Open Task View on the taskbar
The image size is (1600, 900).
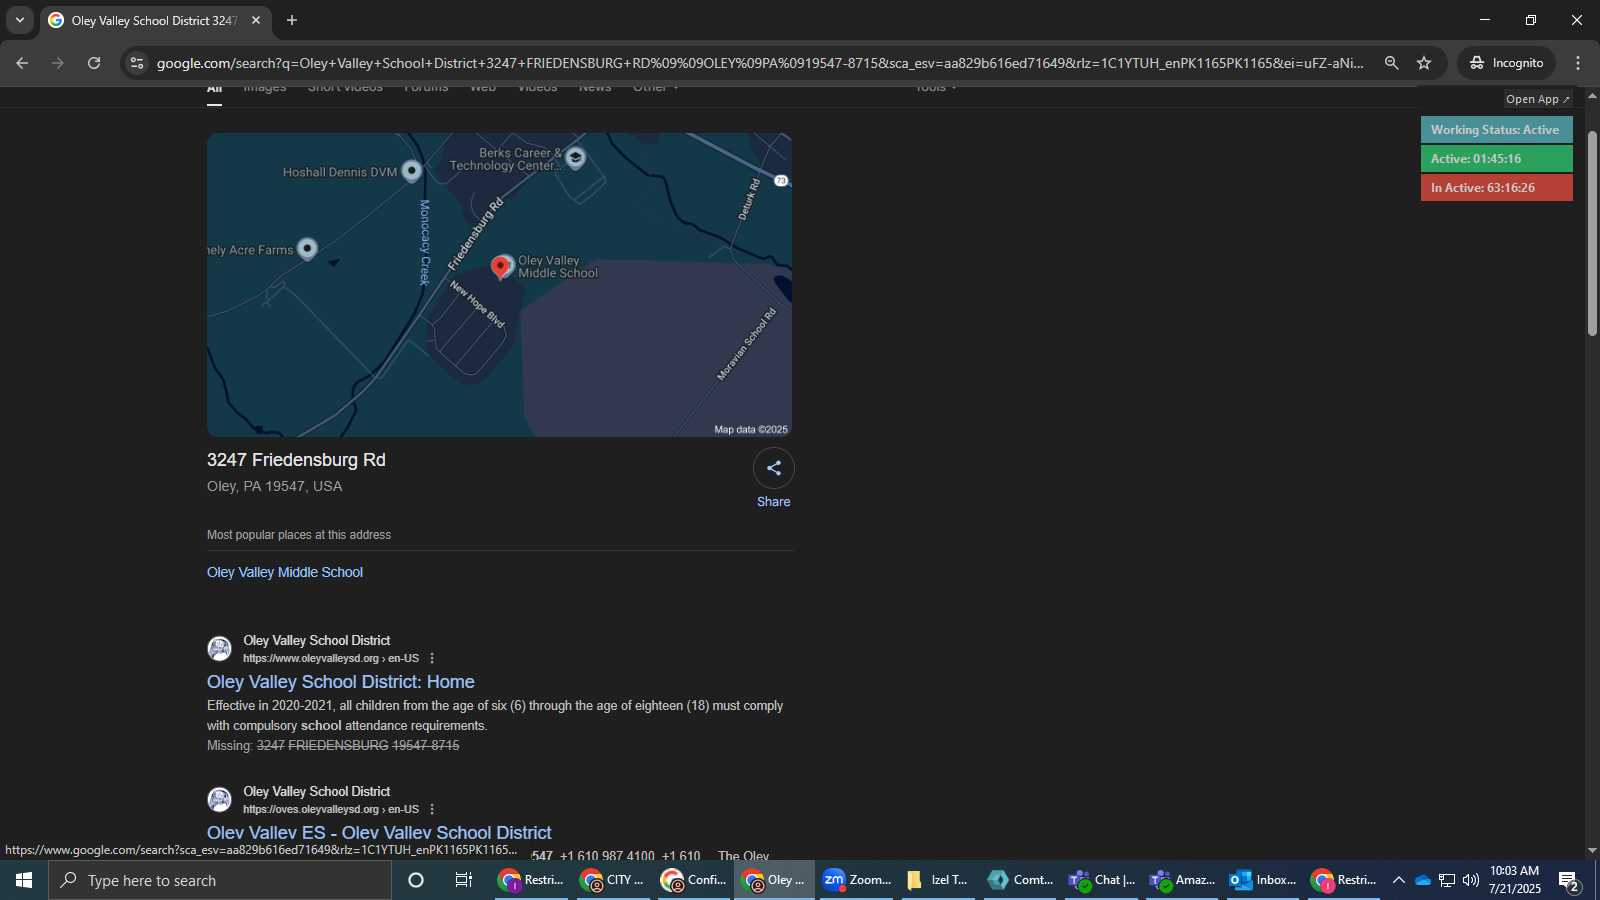point(464,880)
